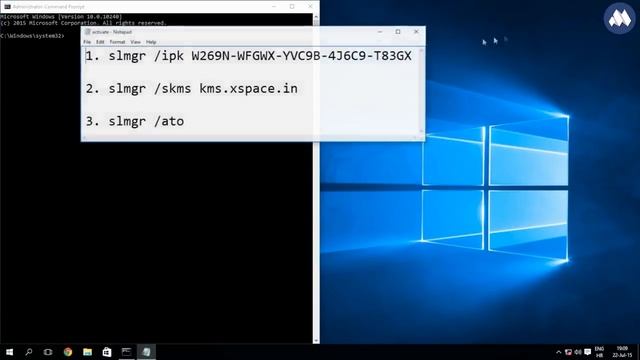Image resolution: width=640 pixels, height=360 pixels.
Task: Open File Explorer from the taskbar
Action: (87, 352)
